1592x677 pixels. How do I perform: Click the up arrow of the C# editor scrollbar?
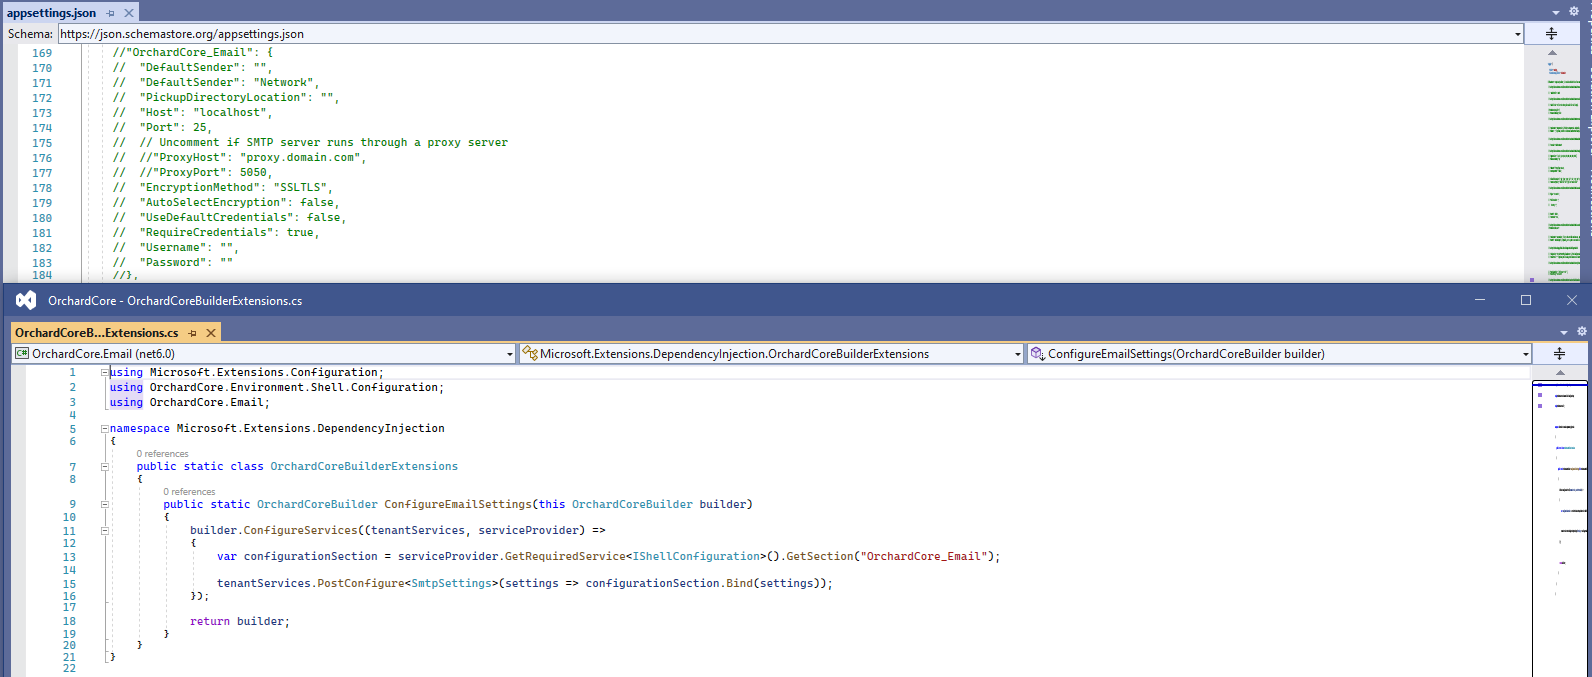tap(1560, 373)
